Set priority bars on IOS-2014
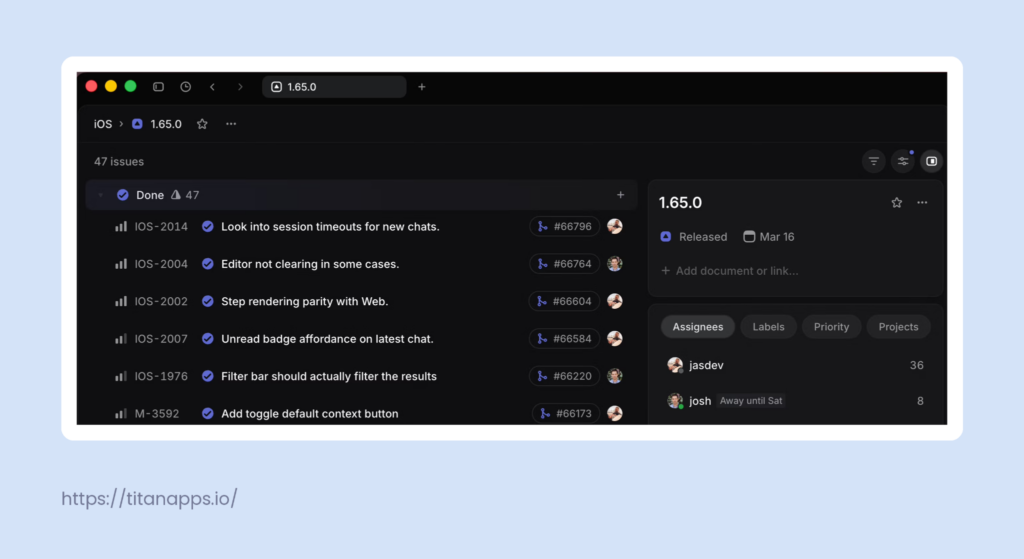Screen dimensions: 1024x559 pyautogui.click(x=121, y=227)
